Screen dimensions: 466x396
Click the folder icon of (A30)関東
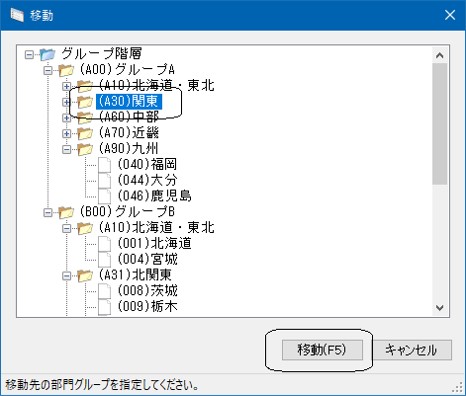coord(85,102)
